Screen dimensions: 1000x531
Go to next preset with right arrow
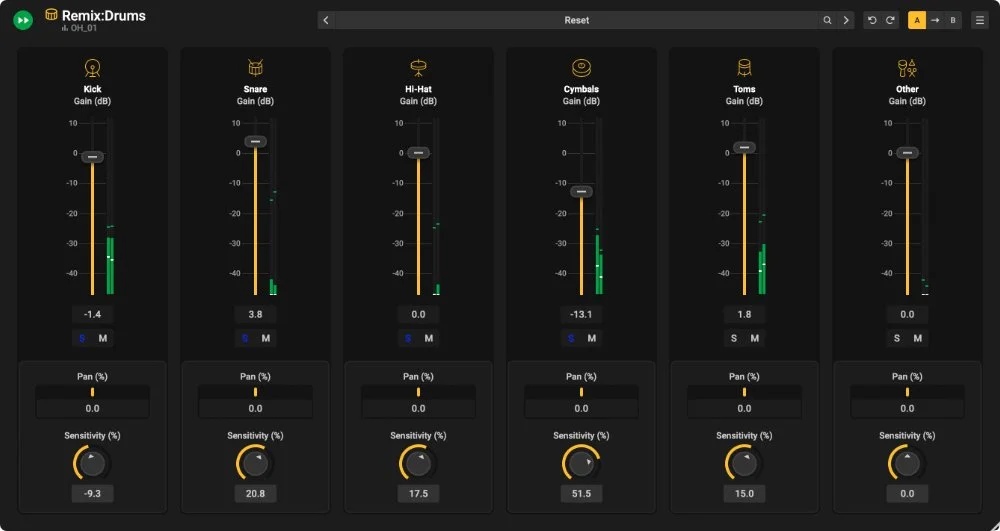[846, 20]
